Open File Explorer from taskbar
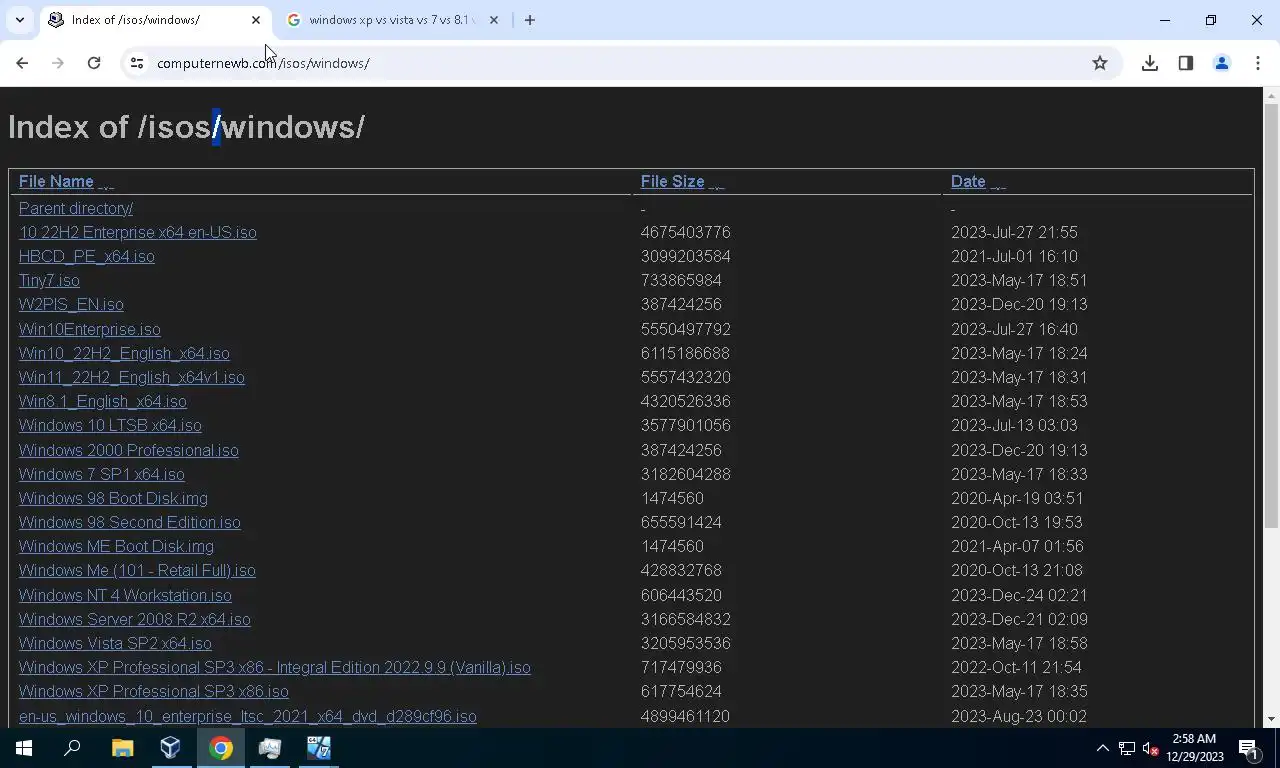The width and height of the screenshot is (1280, 768). click(122, 748)
